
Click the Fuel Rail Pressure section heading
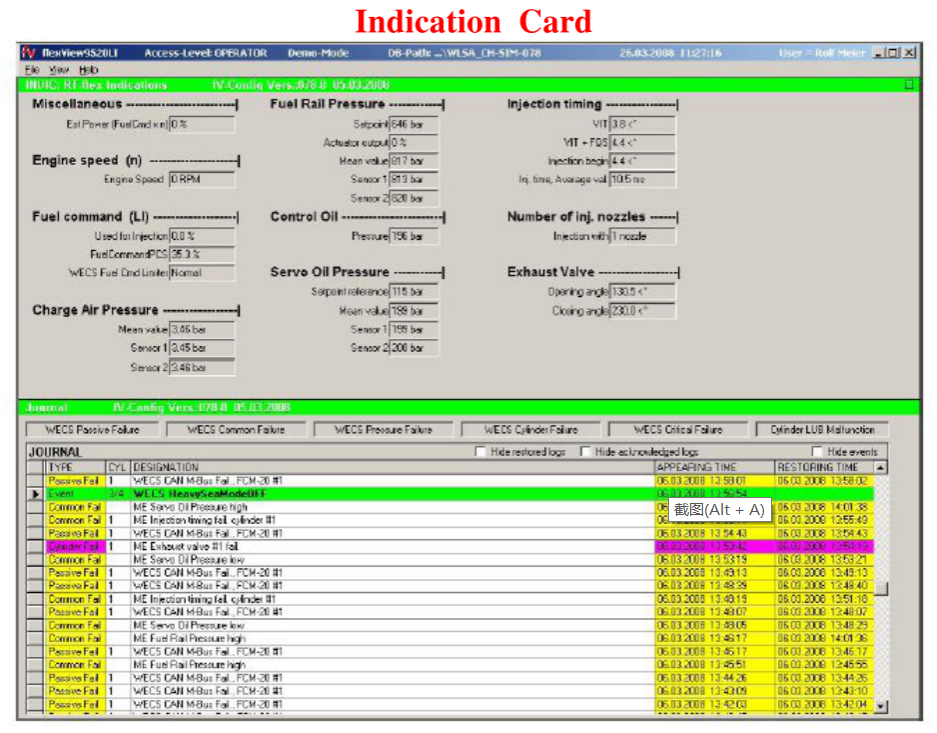pyautogui.click(x=327, y=104)
